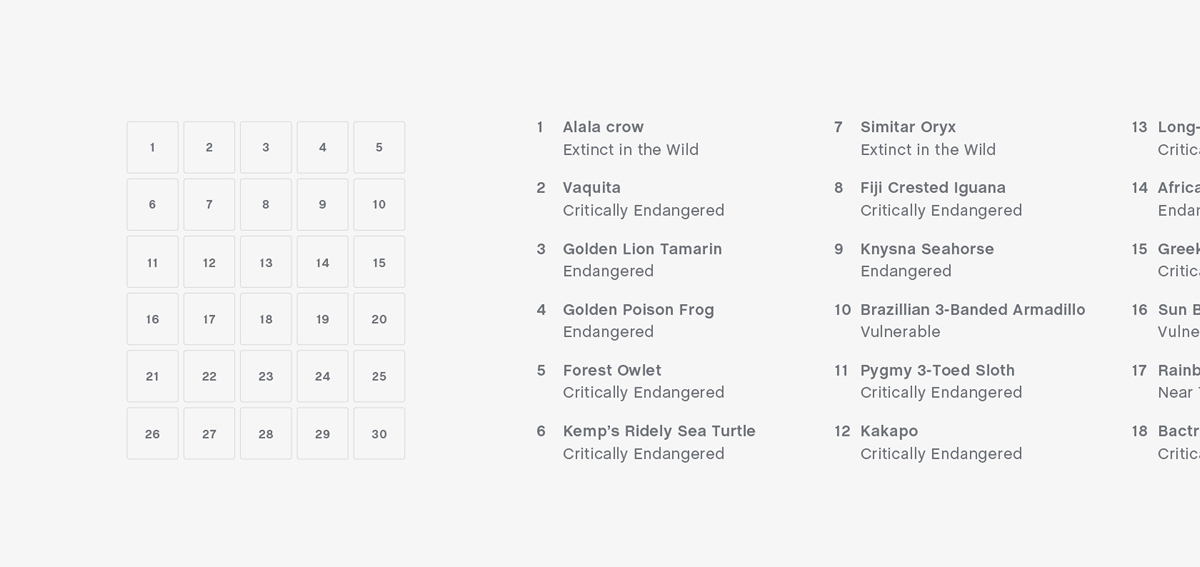1200x567 pixels.
Task: Select grid box 30
Action: point(379,433)
